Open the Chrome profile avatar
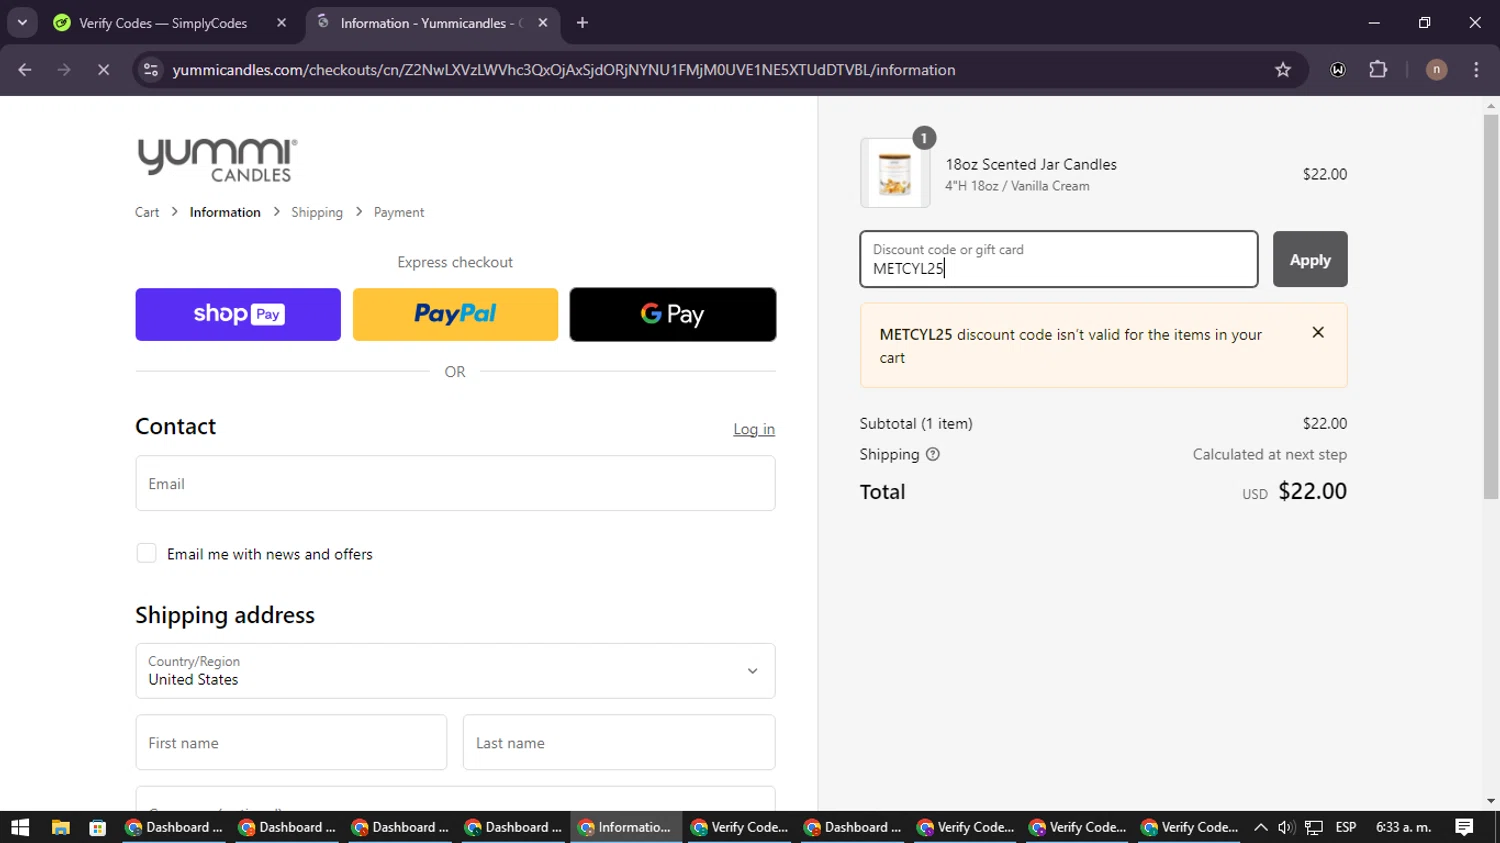The height and width of the screenshot is (843, 1500). coord(1436,70)
